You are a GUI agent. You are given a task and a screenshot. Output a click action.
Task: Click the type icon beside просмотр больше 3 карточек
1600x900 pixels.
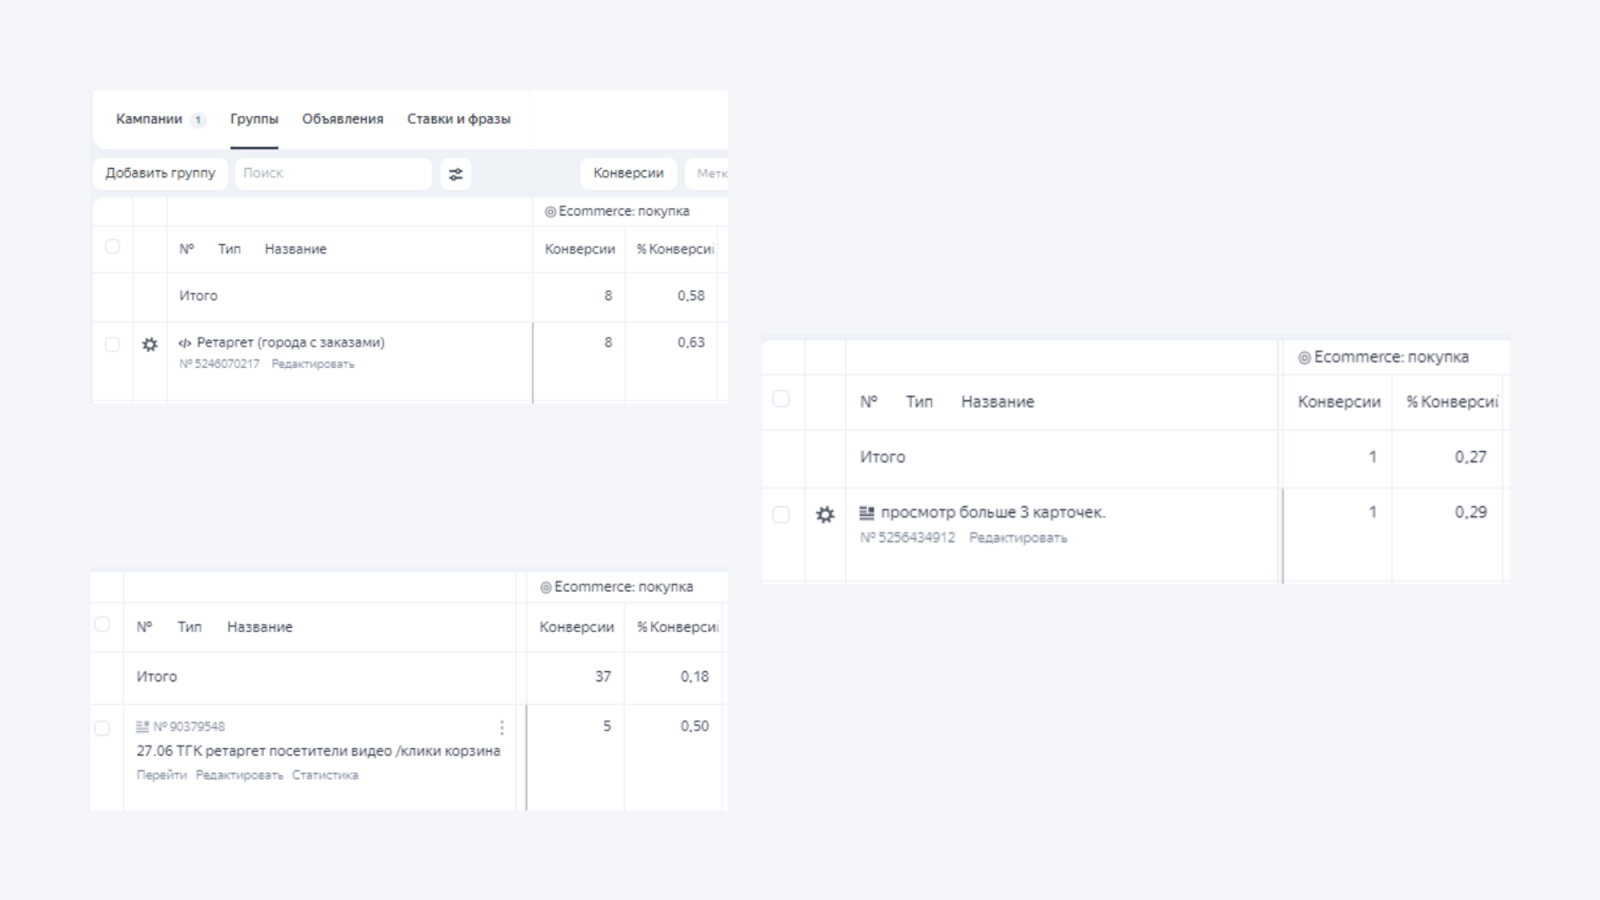(867, 513)
